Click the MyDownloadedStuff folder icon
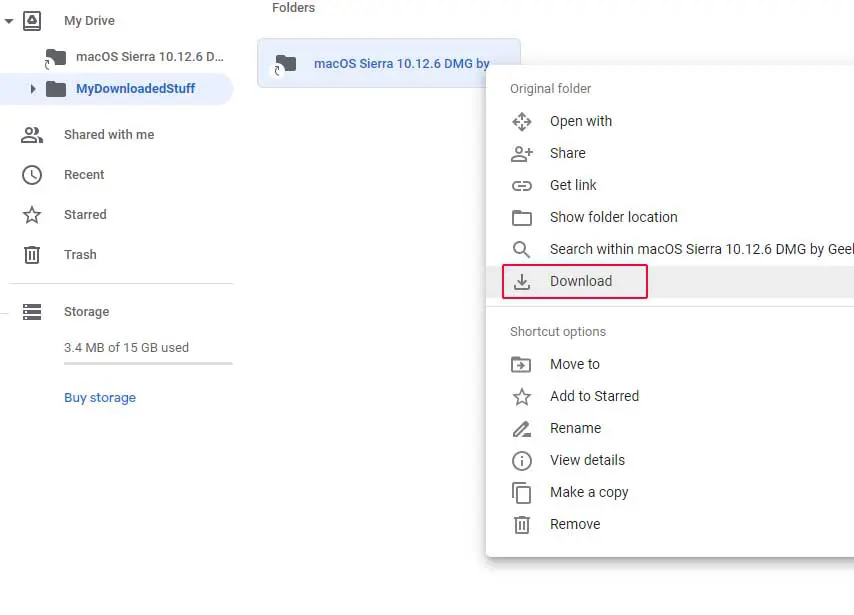854x615 pixels. [56, 89]
